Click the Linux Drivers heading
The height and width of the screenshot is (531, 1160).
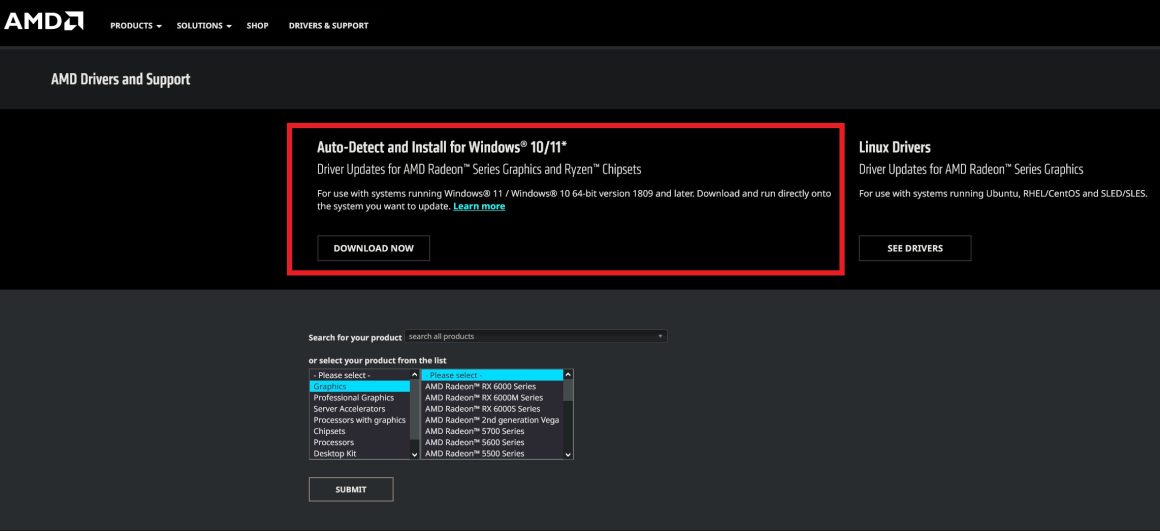tap(894, 146)
